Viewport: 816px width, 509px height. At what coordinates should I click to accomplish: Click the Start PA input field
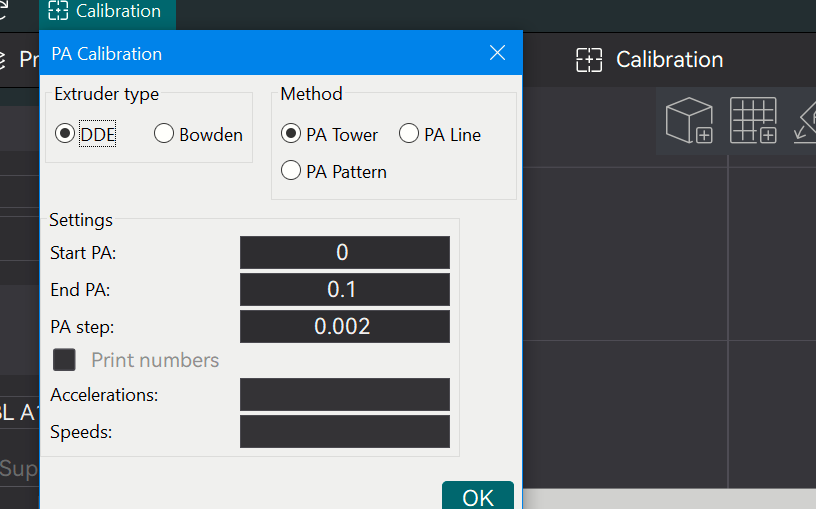(x=345, y=252)
